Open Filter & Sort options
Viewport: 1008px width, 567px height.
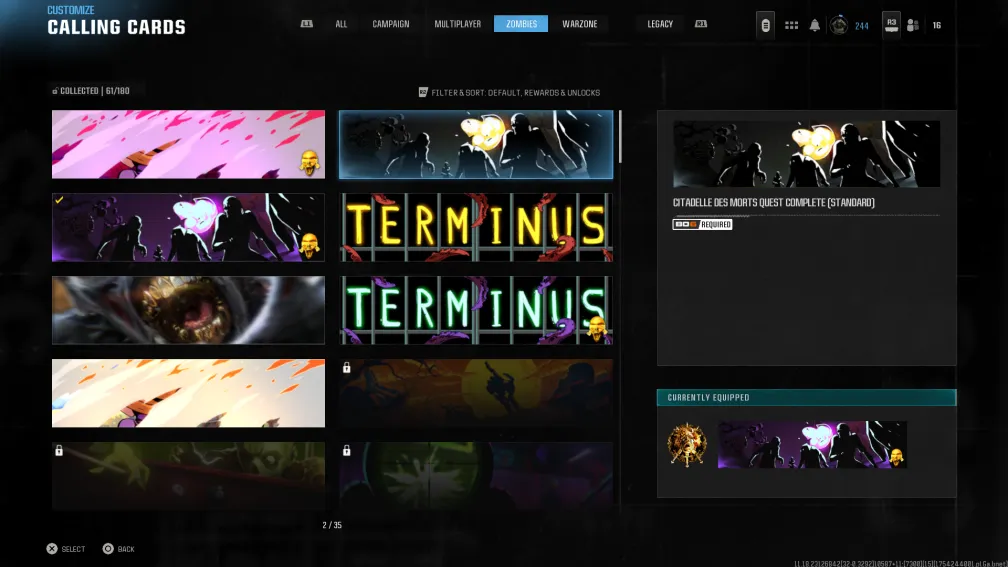[x=509, y=93]
